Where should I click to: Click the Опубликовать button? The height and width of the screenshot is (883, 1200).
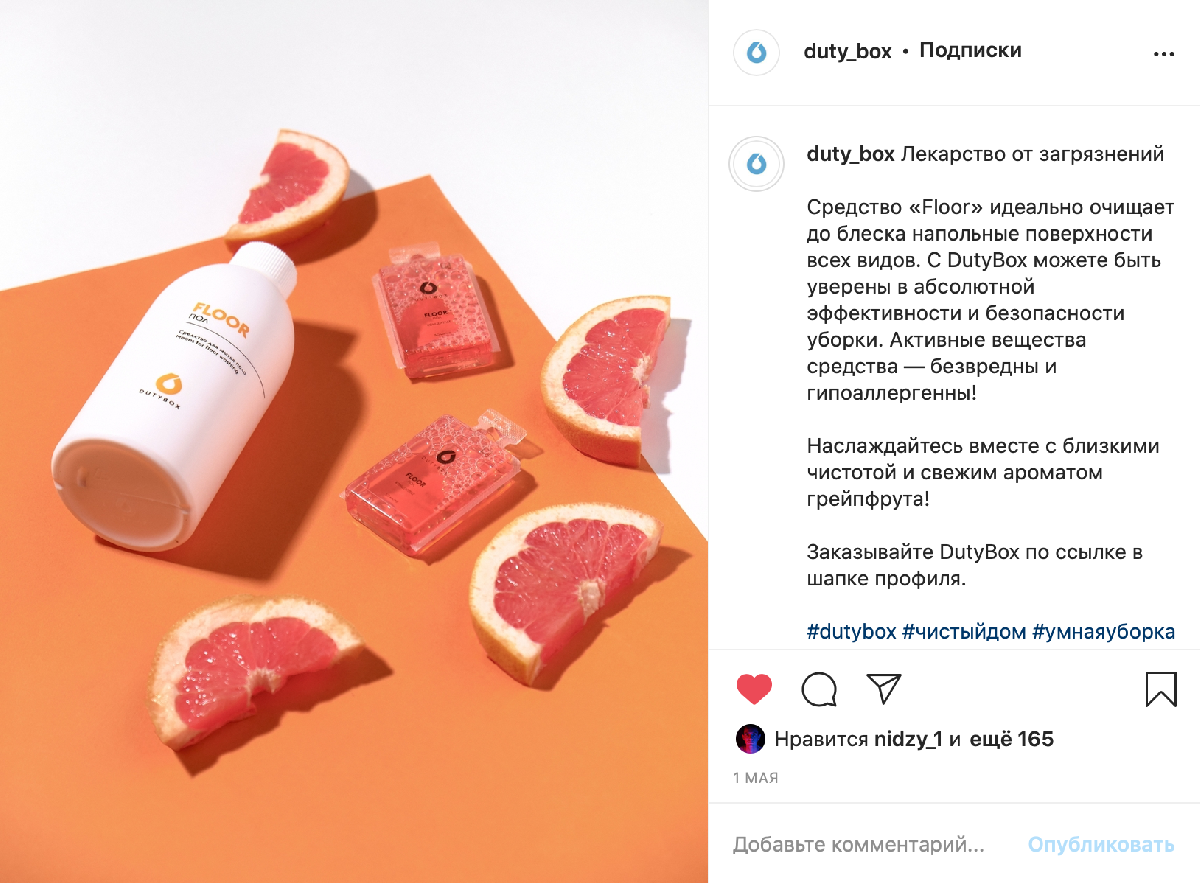(x=1101, y=845)
